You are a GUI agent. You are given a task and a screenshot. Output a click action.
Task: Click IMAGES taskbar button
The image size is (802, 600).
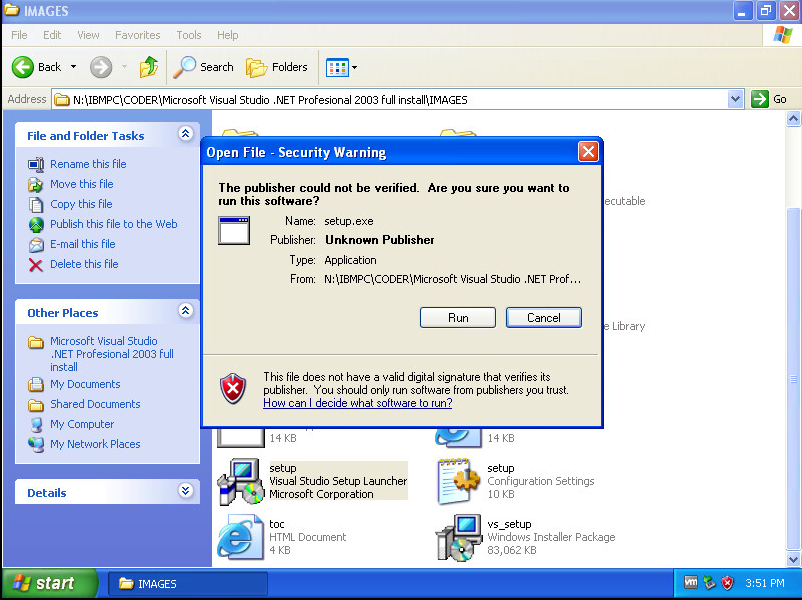click(188, 584)
